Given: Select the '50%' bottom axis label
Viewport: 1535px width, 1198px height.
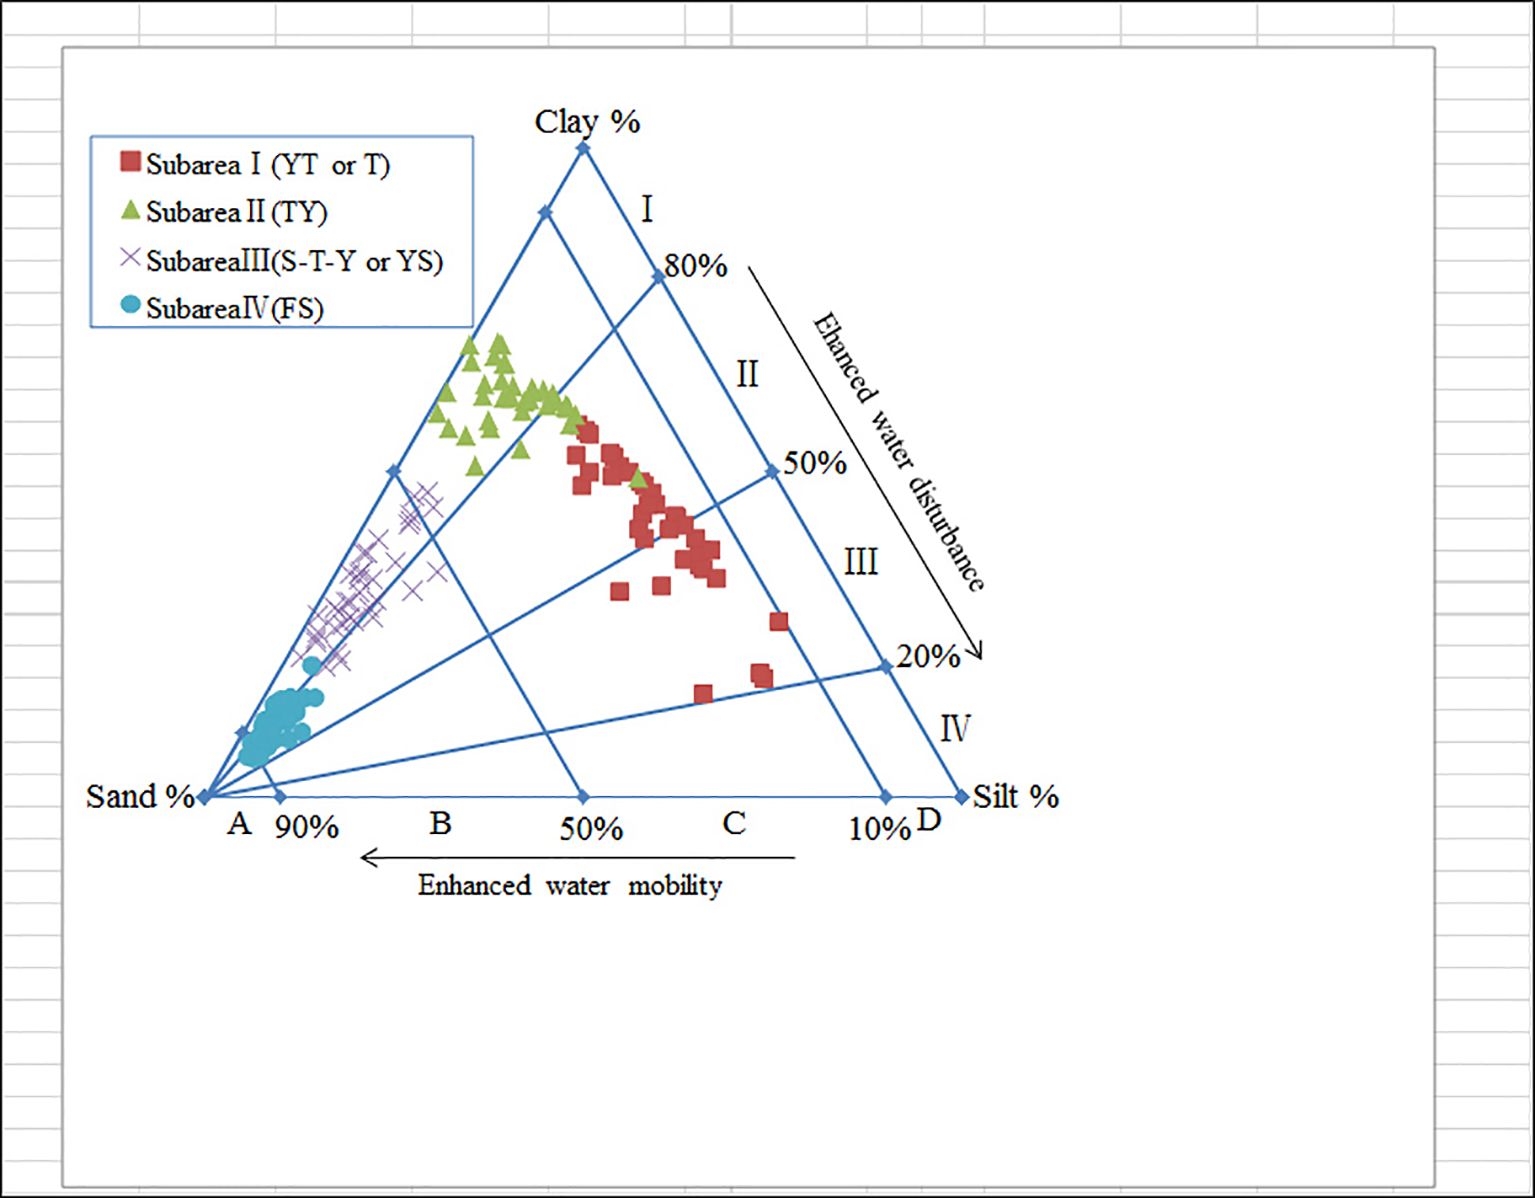Looking at the screenshot, I should coord(591,828).
